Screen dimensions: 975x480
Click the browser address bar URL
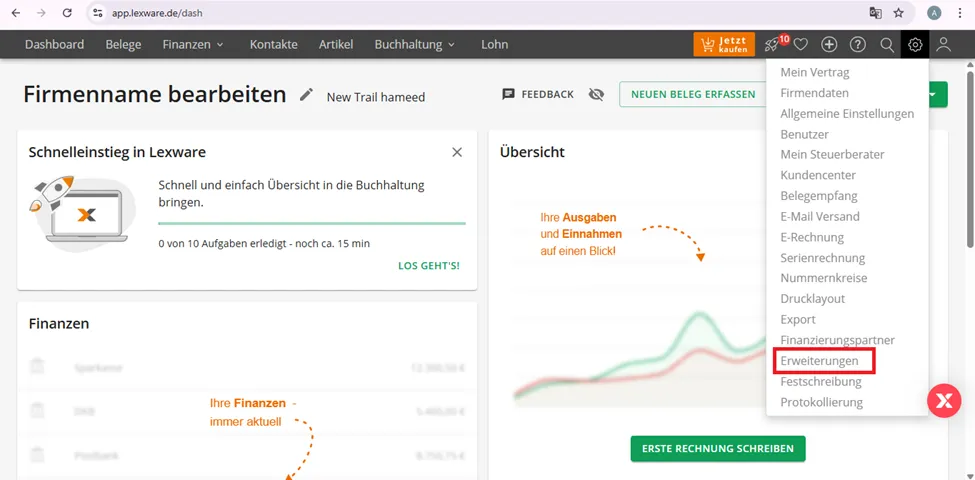pyautogui.click(x=157, y=13)
